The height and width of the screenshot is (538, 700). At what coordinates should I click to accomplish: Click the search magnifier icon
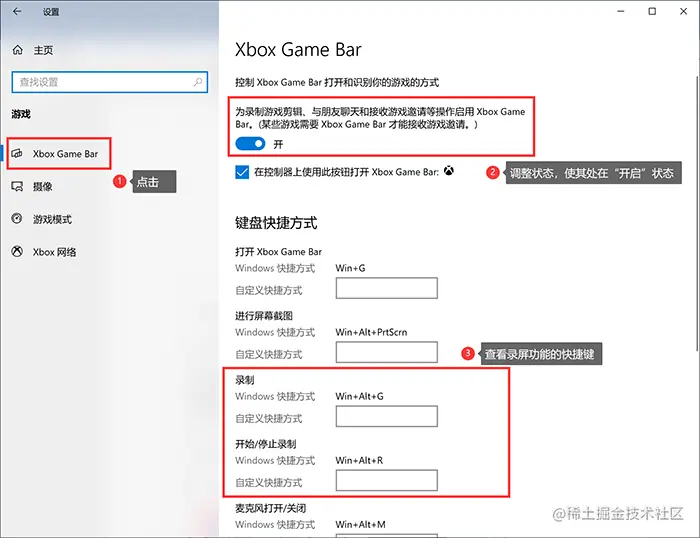(x=198, y=82)
